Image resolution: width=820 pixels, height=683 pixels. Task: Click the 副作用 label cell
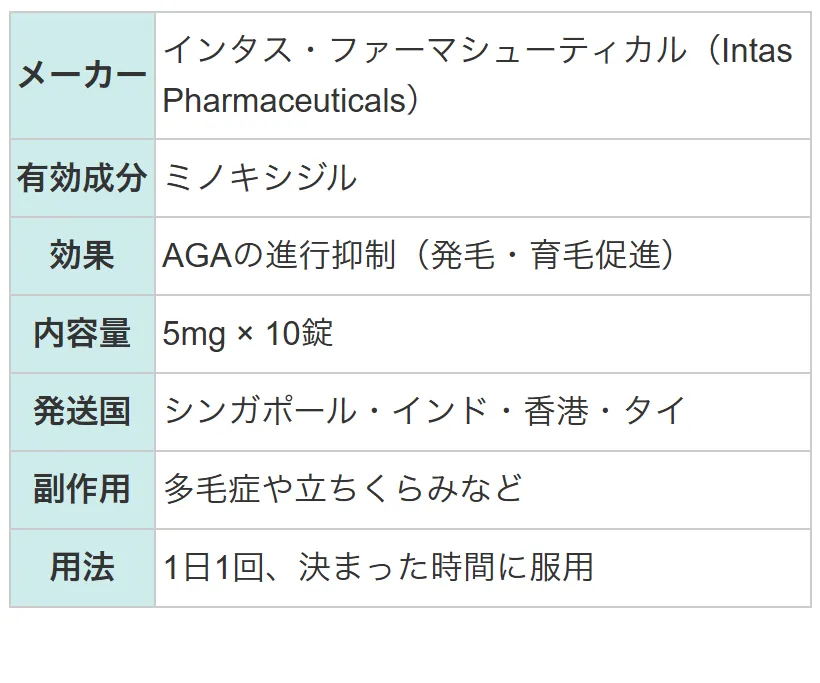[x=83, y=490]
